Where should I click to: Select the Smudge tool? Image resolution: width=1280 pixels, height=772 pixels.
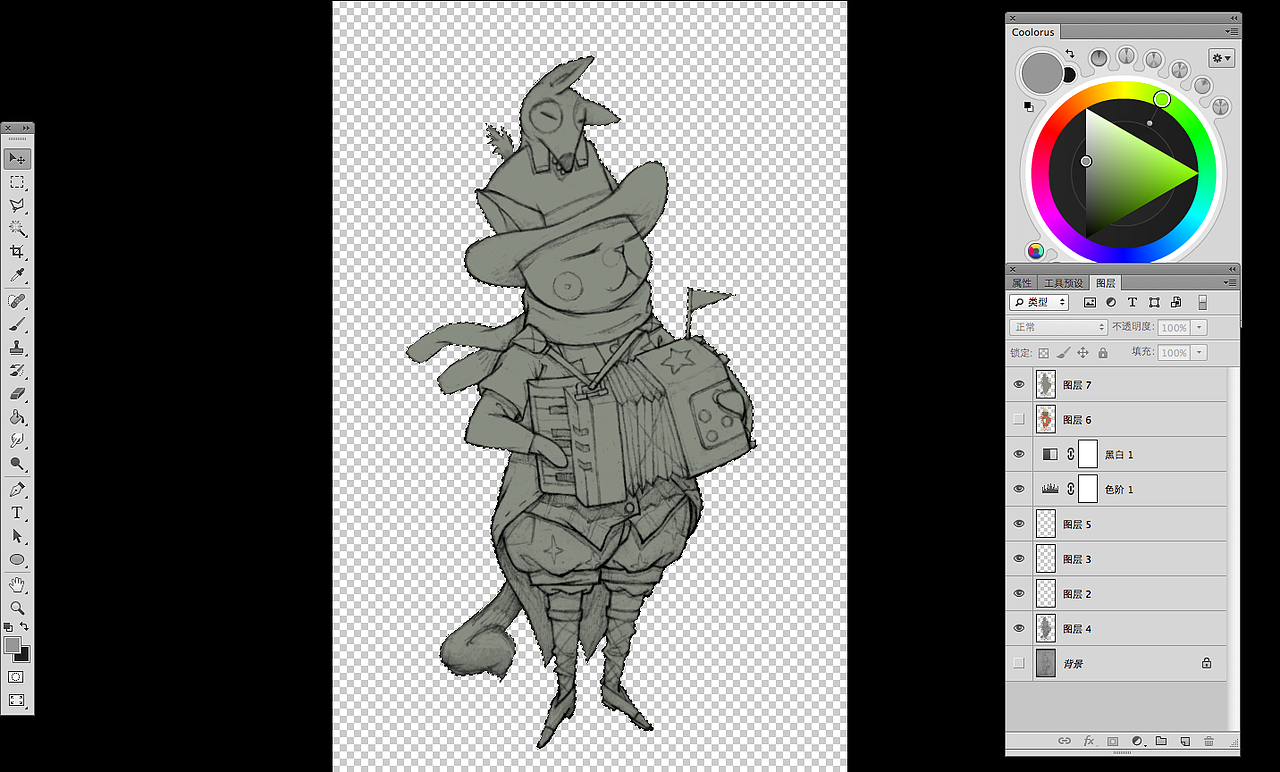(x=17, y=440)
